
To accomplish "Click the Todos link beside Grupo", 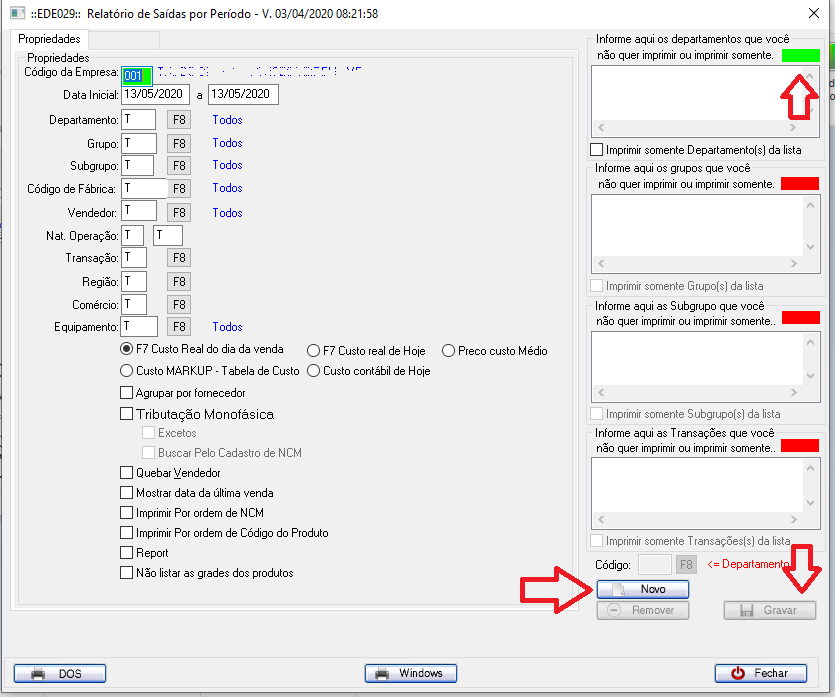I will point(227,143).
